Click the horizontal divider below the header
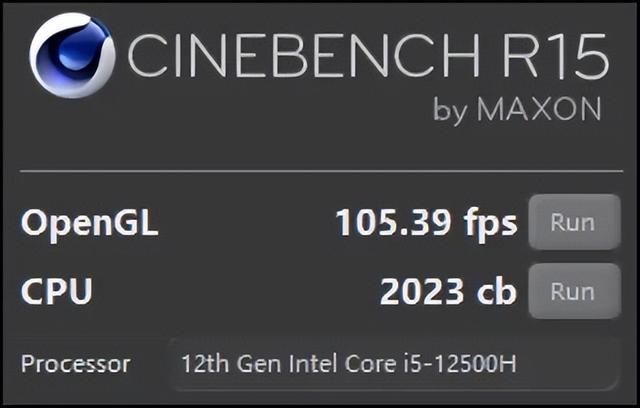This screenshot has width=640, height=408. coord(322,171)
